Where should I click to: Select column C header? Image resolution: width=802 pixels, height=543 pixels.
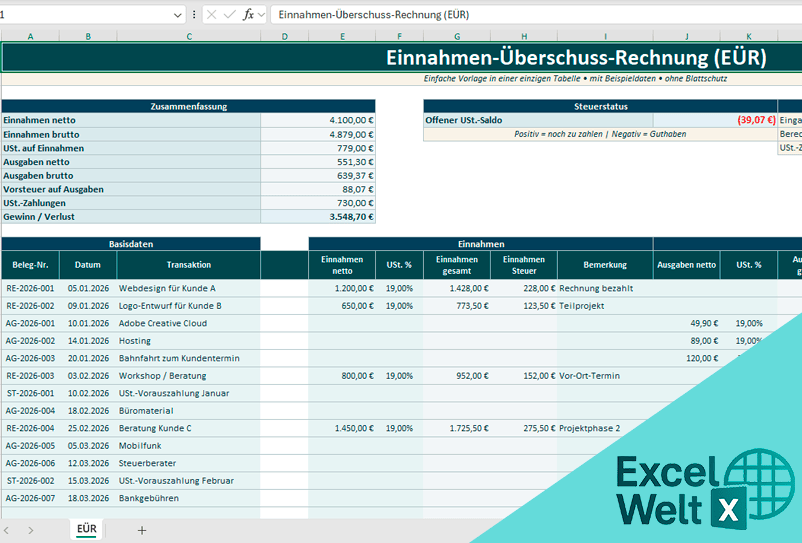(x=189, y=36)
